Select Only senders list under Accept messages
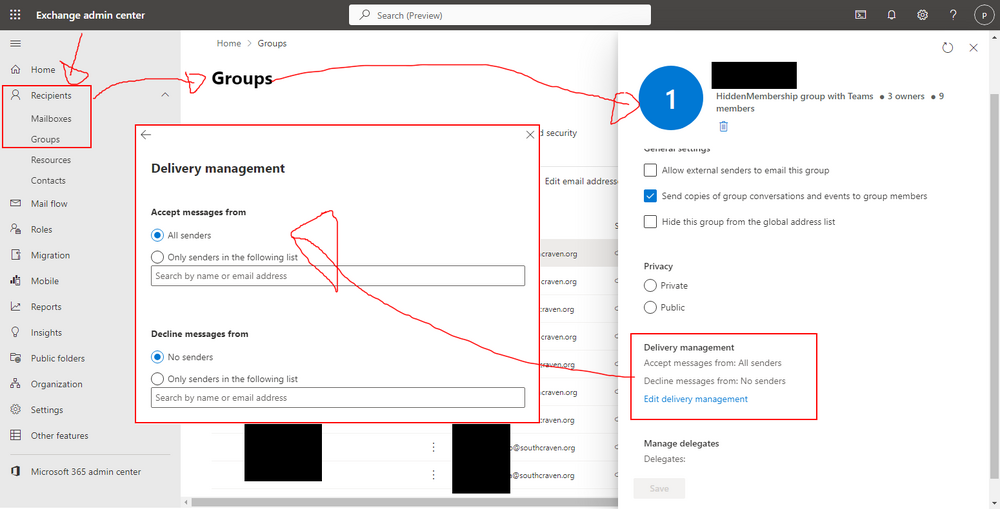 coord(158,257)
